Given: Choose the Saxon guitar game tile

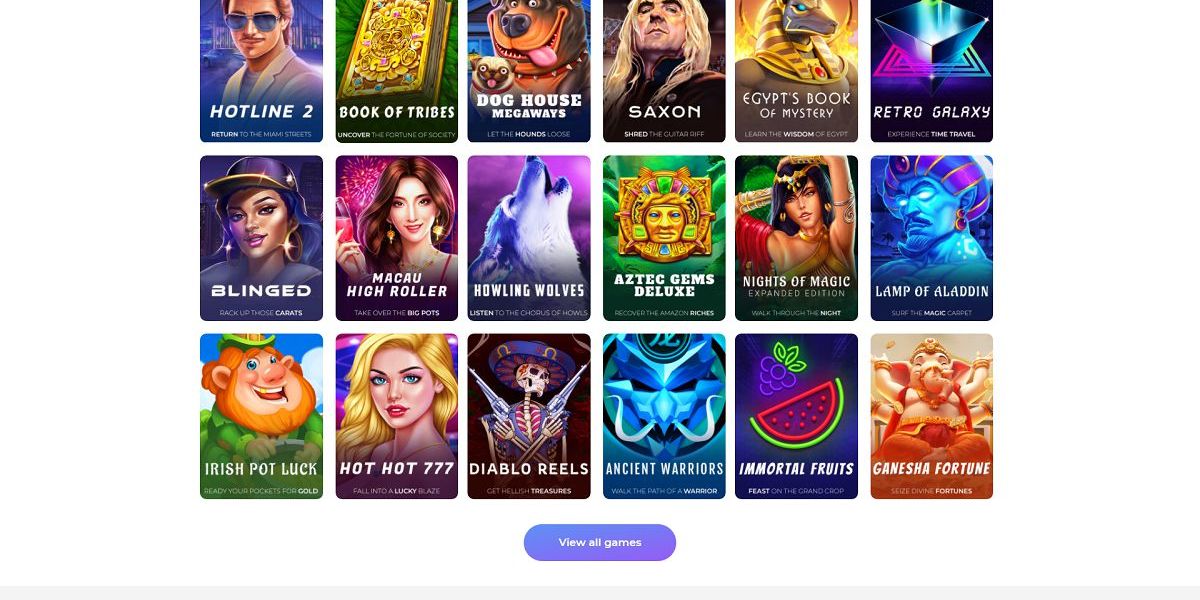Looking at the screenshot, I should pos(664,70).
